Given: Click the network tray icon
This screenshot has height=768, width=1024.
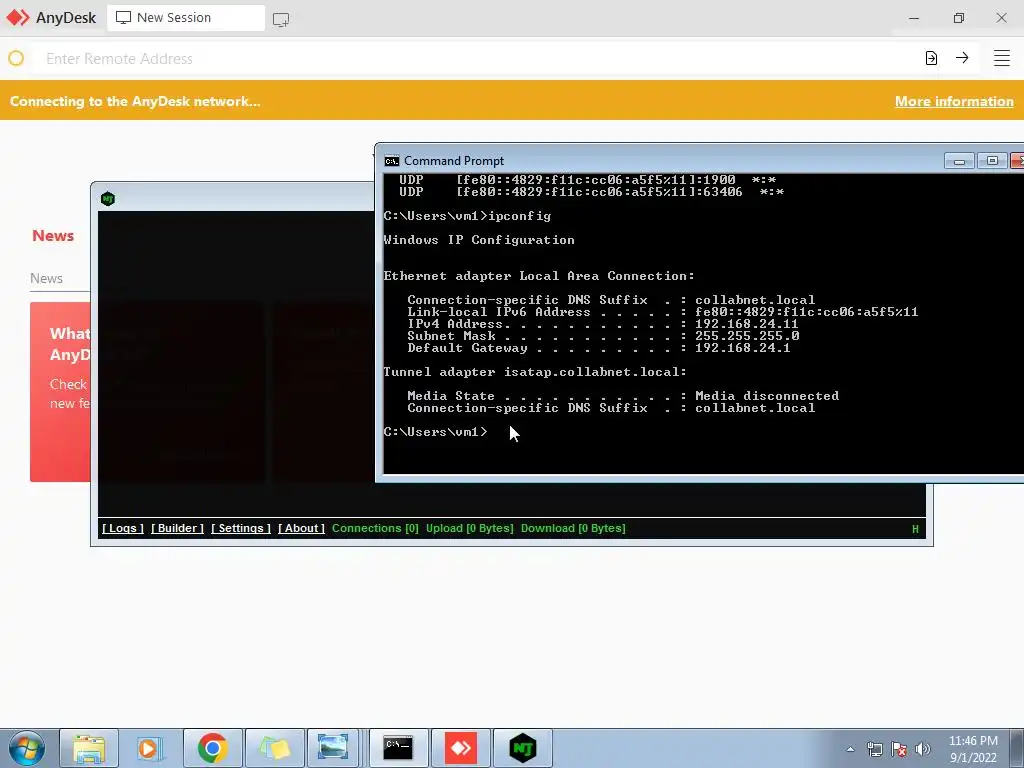Looking at the screenshot, I should click(x=874, y=749).
